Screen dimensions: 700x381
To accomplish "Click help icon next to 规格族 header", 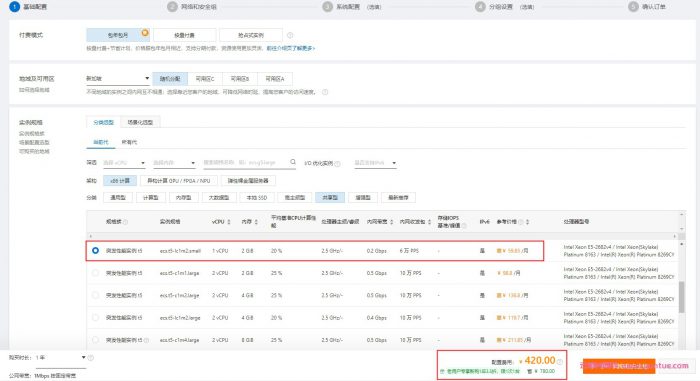I will click(x=125, y=222).
